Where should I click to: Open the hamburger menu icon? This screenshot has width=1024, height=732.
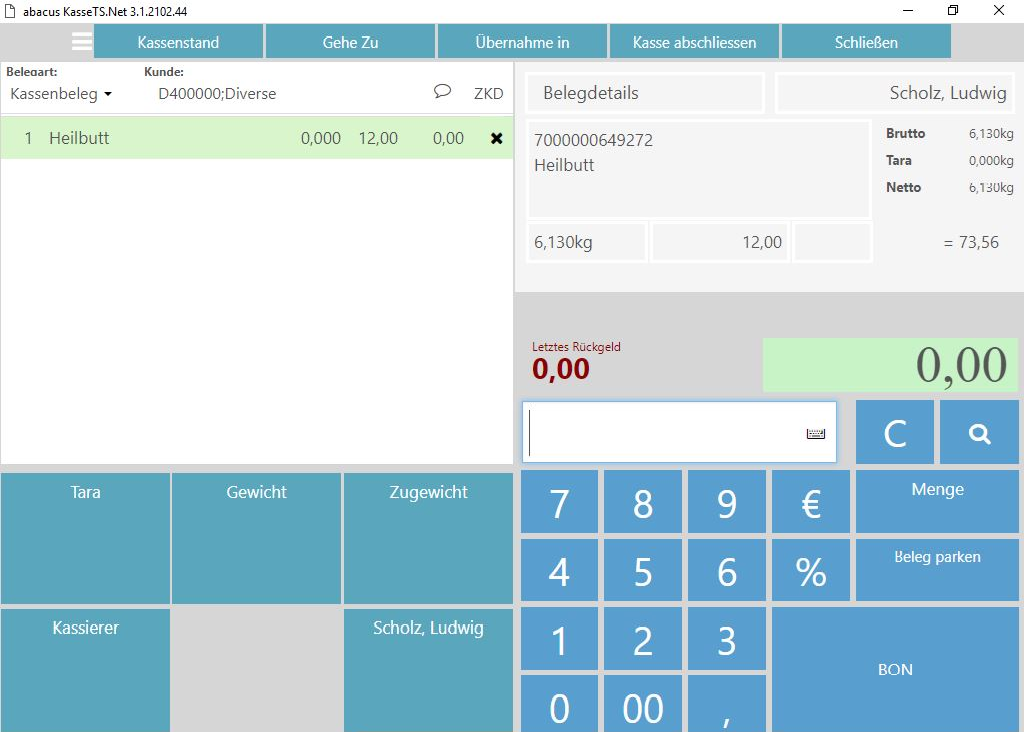(82, 42)
